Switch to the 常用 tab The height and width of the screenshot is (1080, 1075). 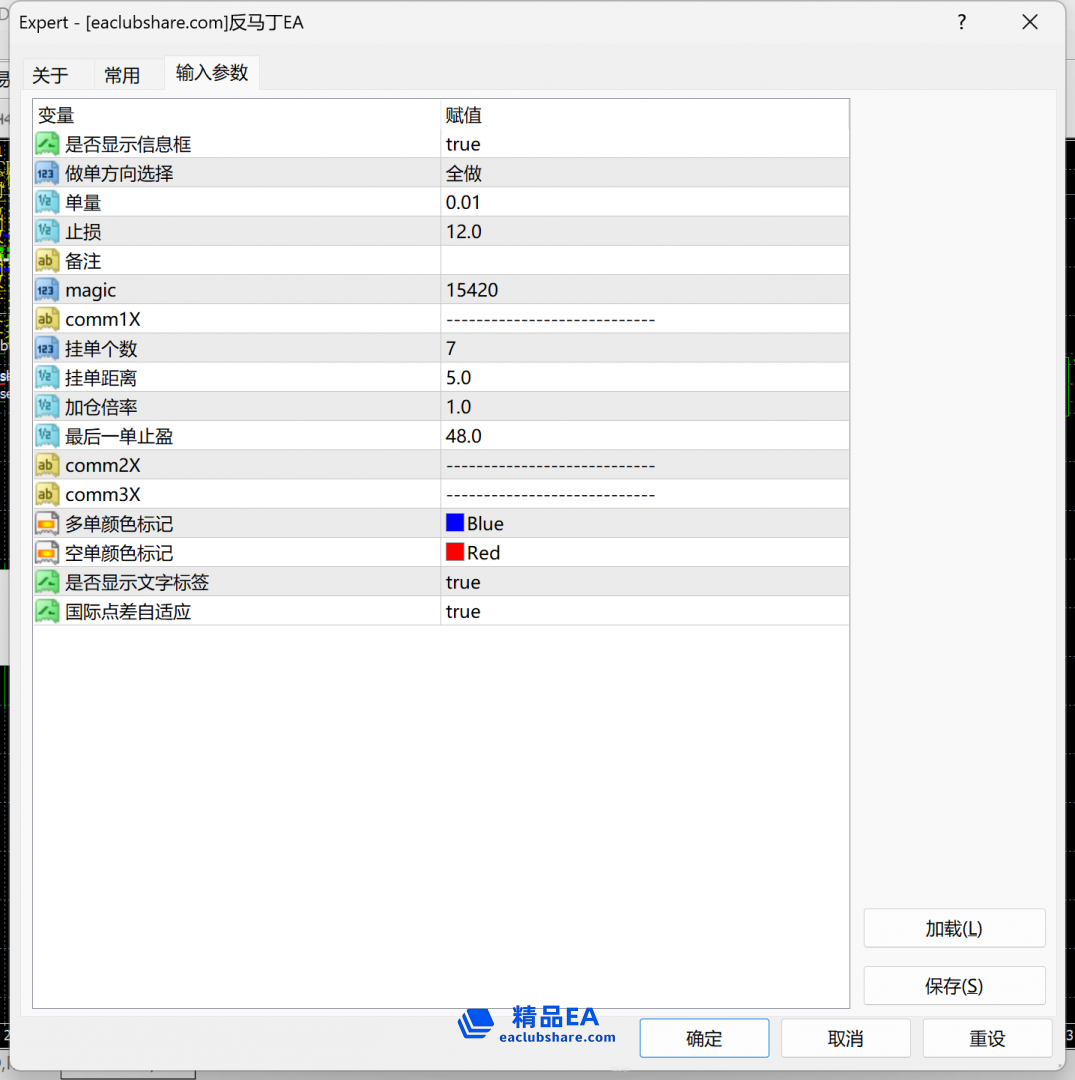pos(122,75)
